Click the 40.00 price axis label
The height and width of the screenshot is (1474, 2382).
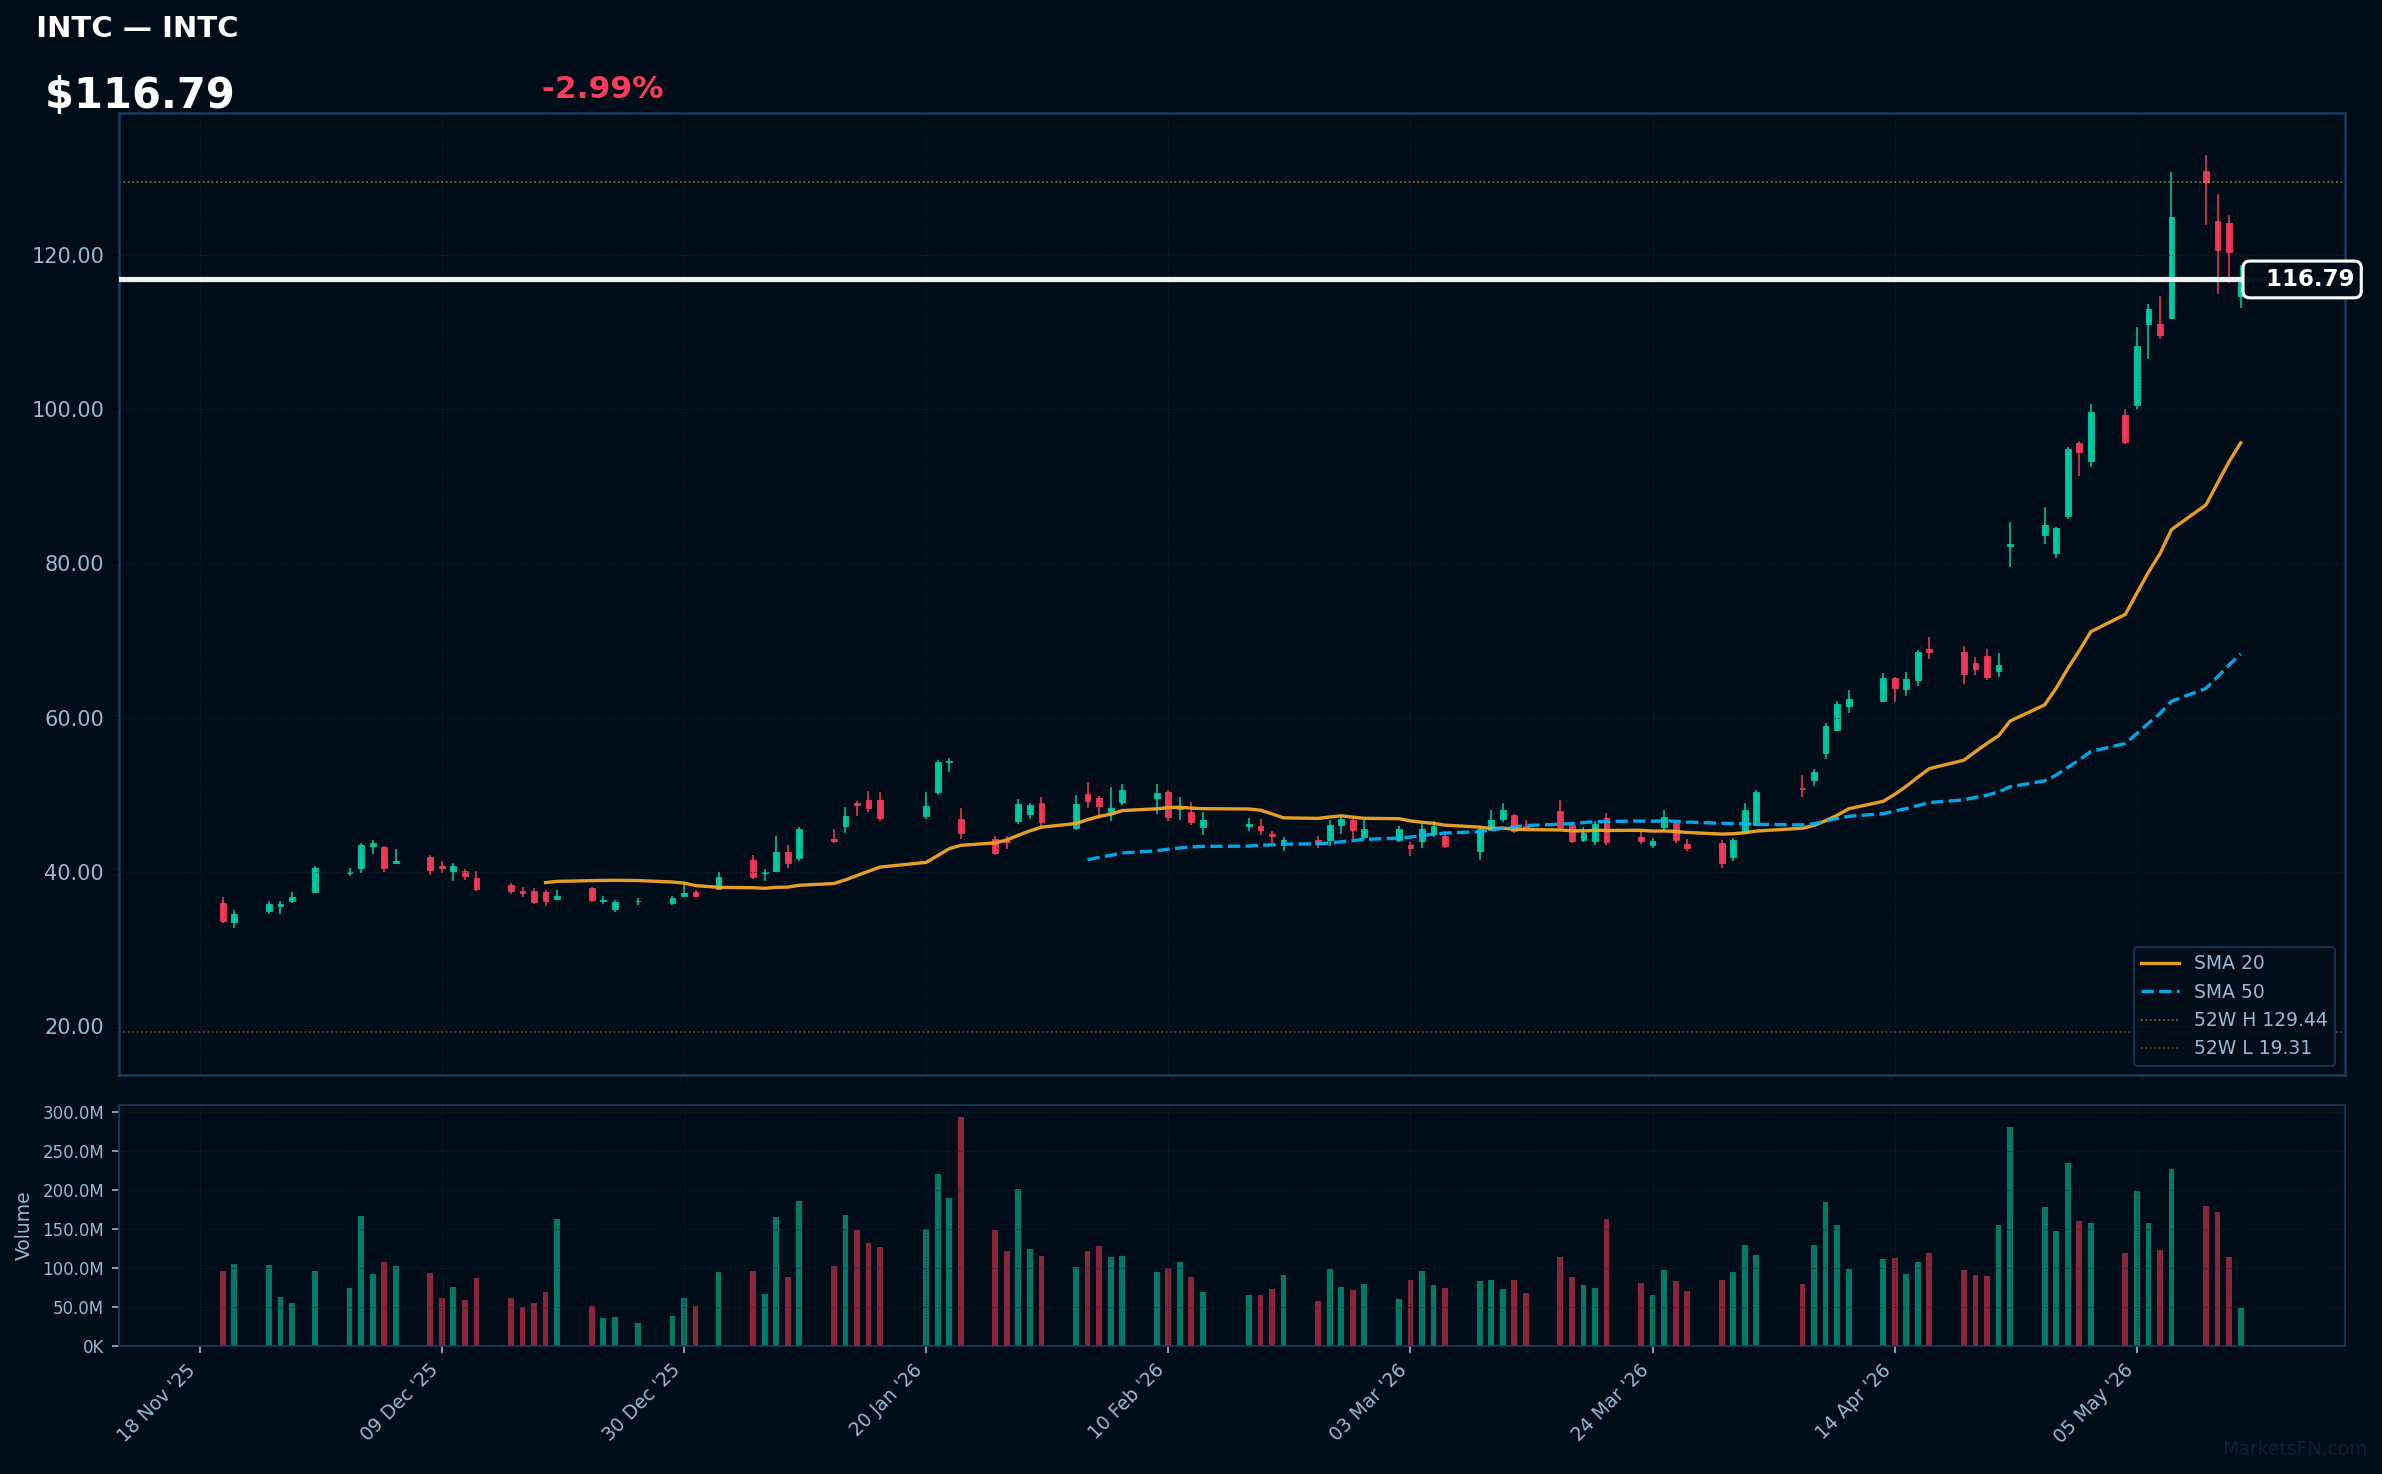click(74, 873)
